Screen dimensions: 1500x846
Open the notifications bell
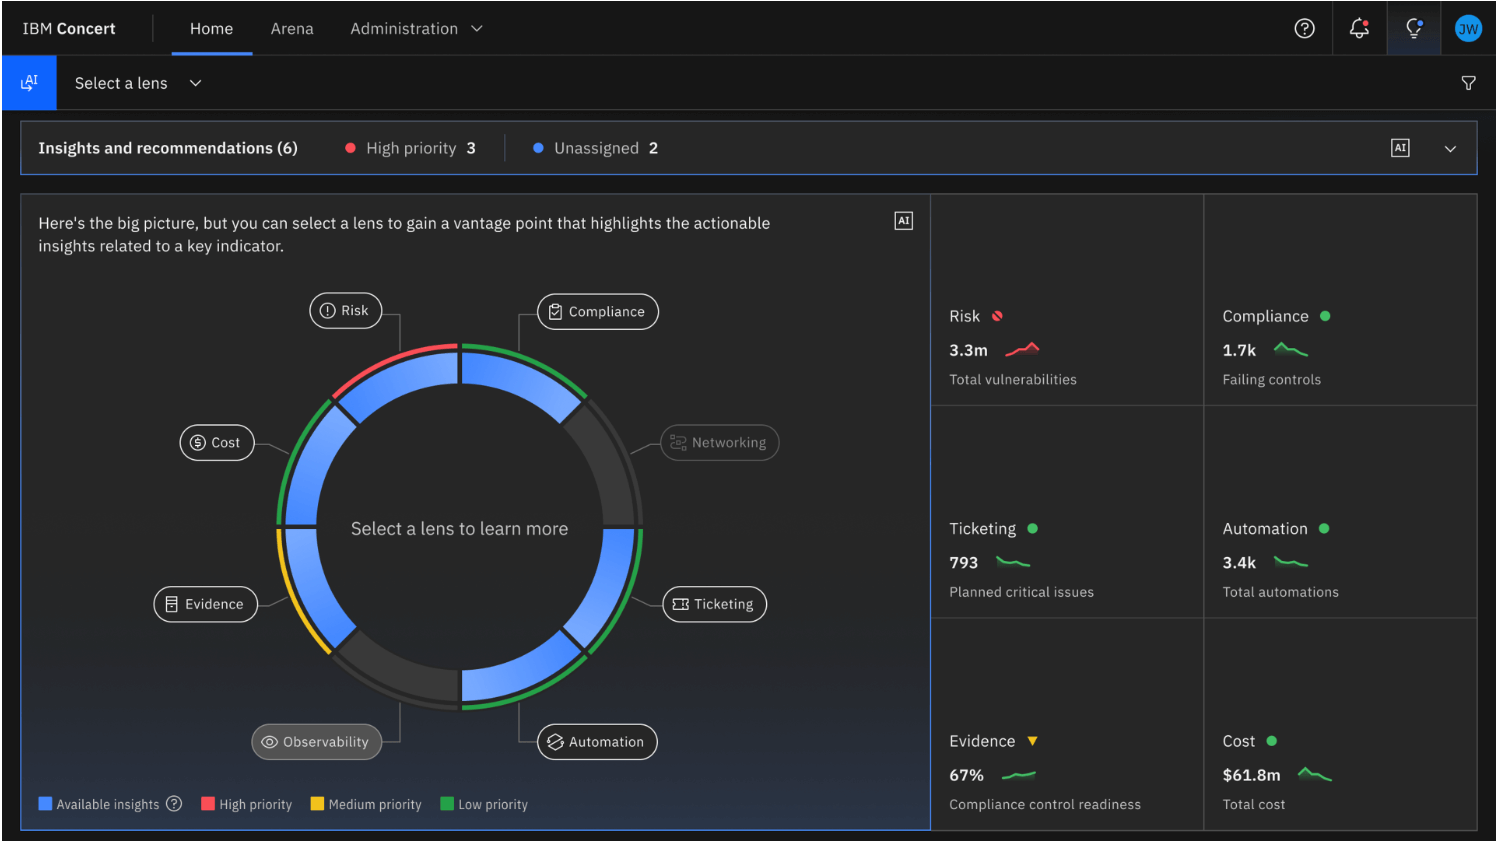1358,28
